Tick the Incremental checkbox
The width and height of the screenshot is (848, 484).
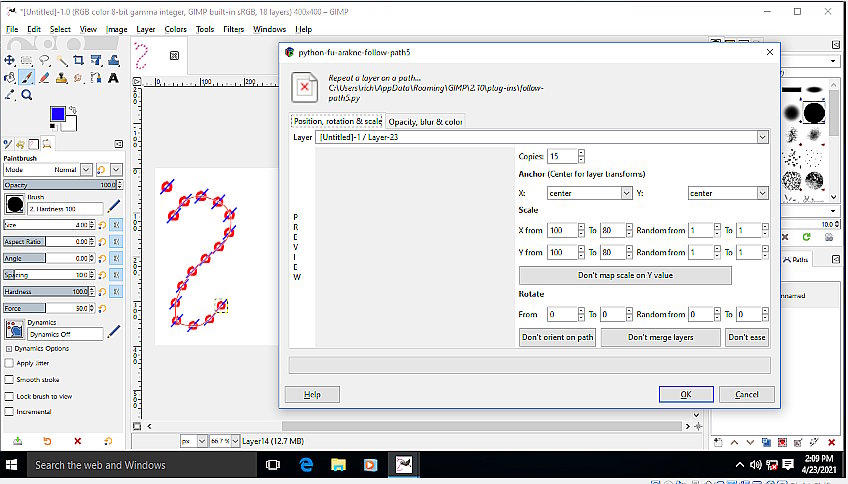(10, 411)
